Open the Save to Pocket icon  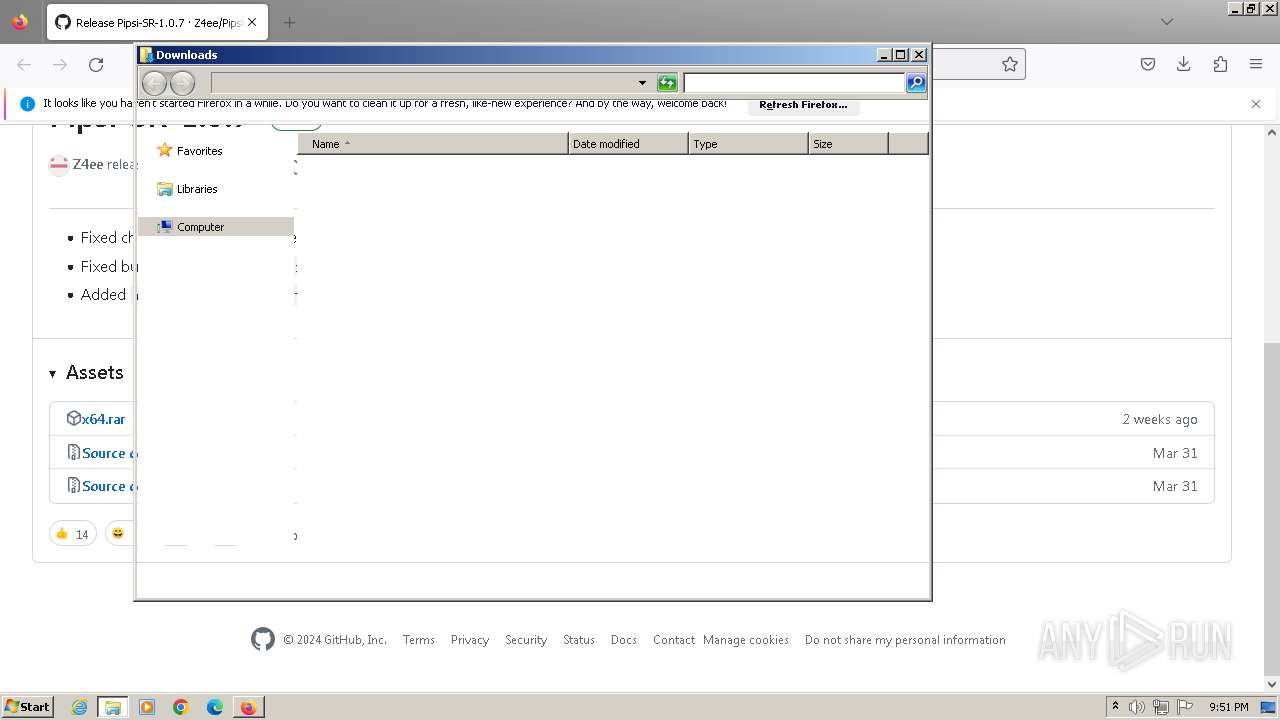pos(1148,64)
